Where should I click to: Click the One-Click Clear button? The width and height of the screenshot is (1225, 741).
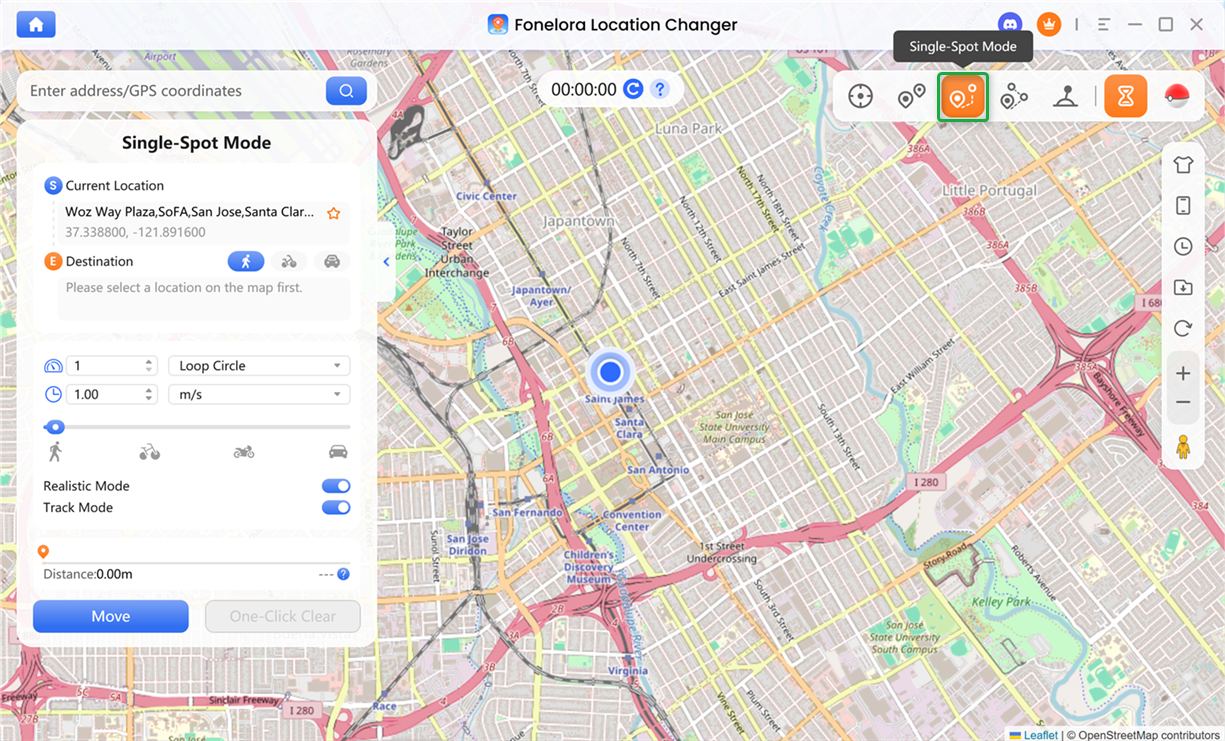[283, 617]
